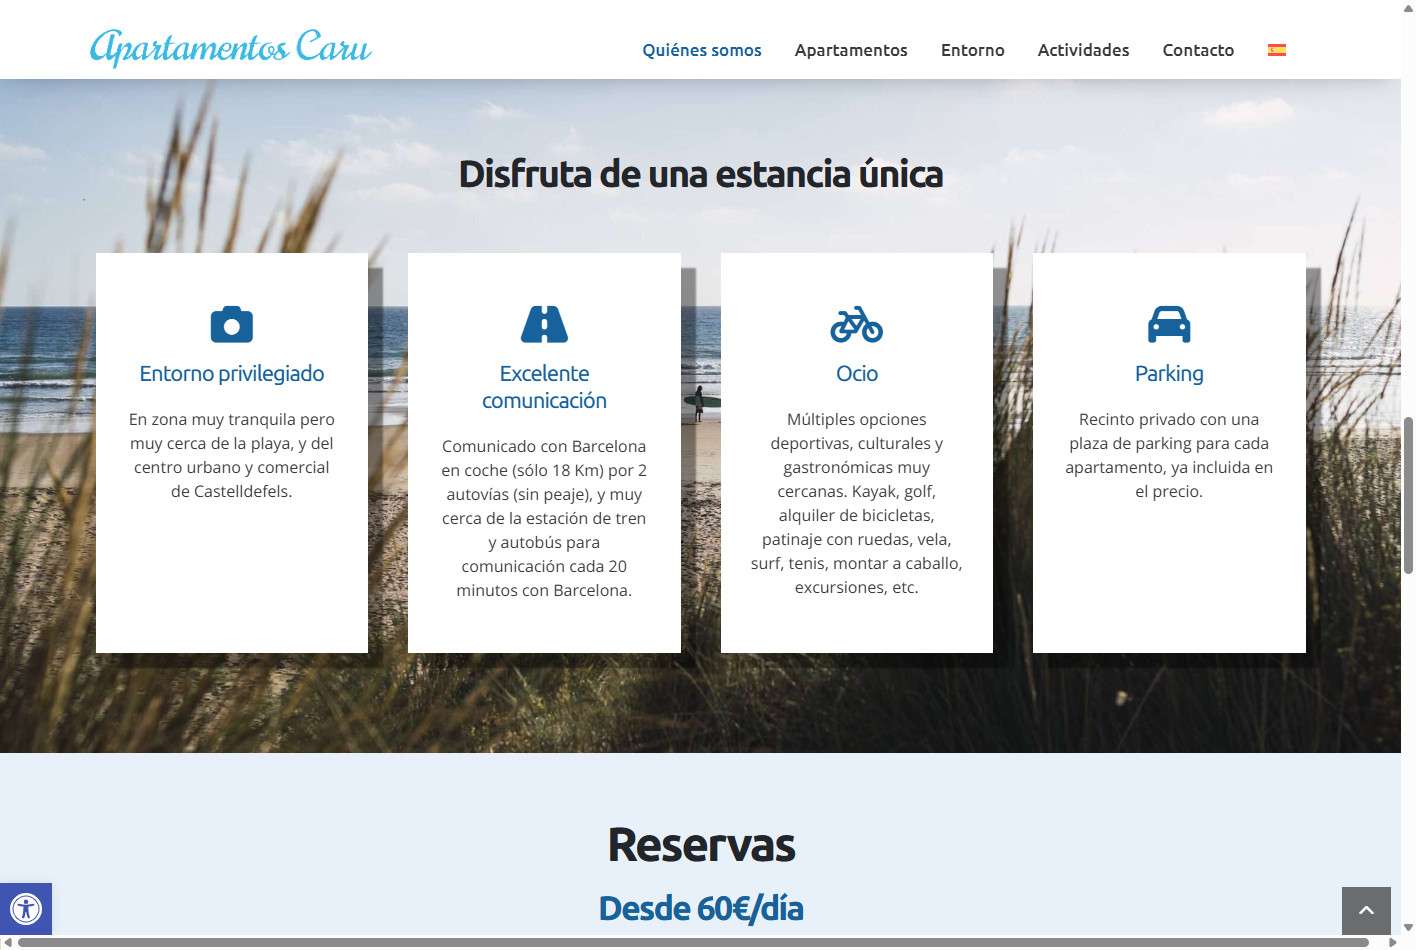Click the camera icon above Entorno privilegiado
The height and width of the screenshot is (950, 1416).
(231, 325)
